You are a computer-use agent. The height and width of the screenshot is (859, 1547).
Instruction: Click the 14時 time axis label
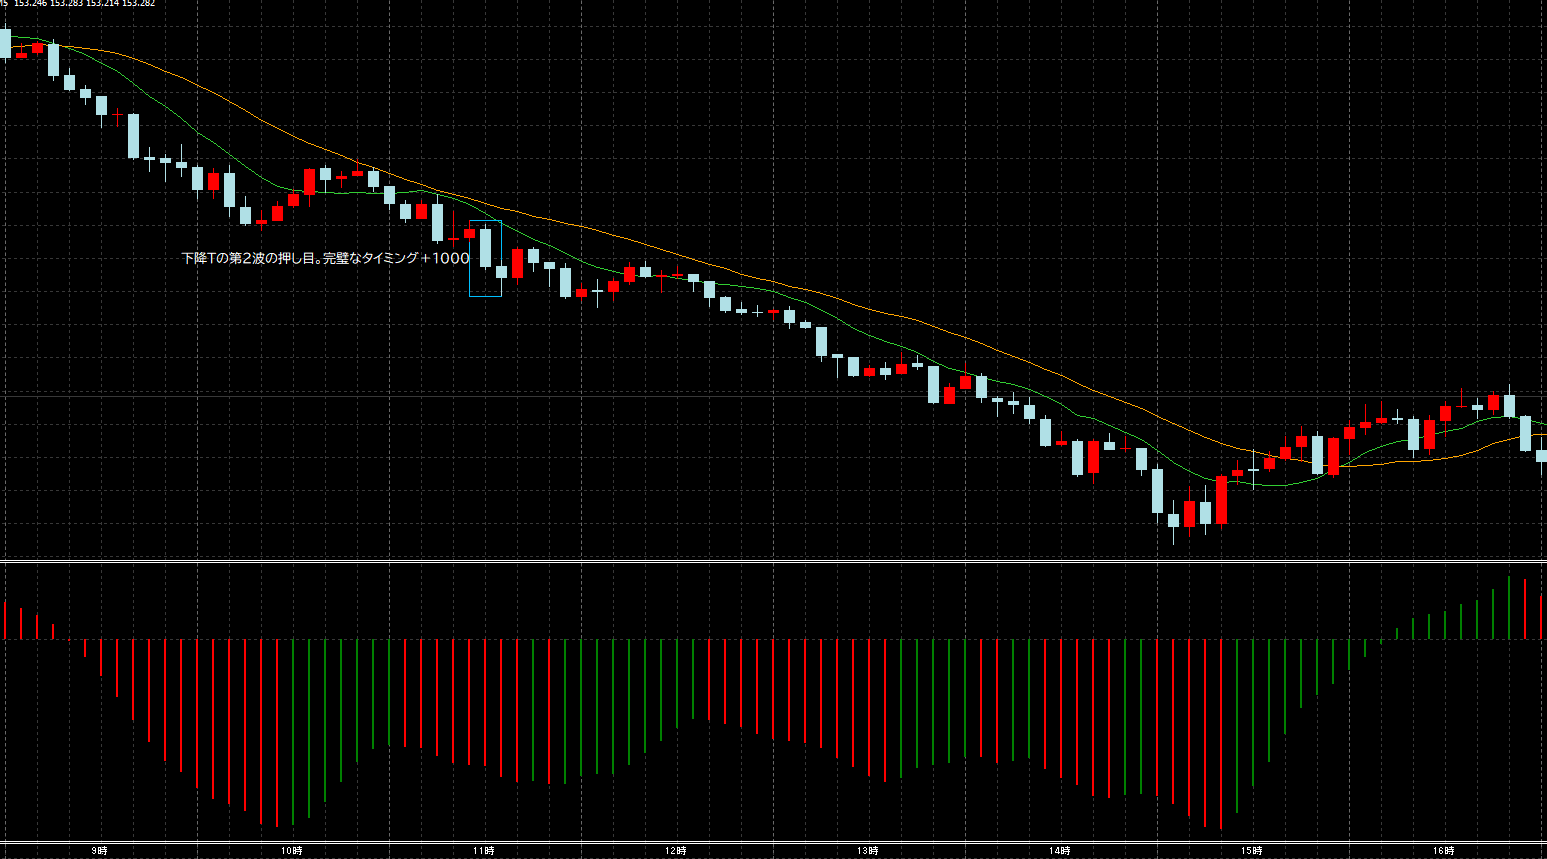pyautogui.click(x=1059, y=851)
